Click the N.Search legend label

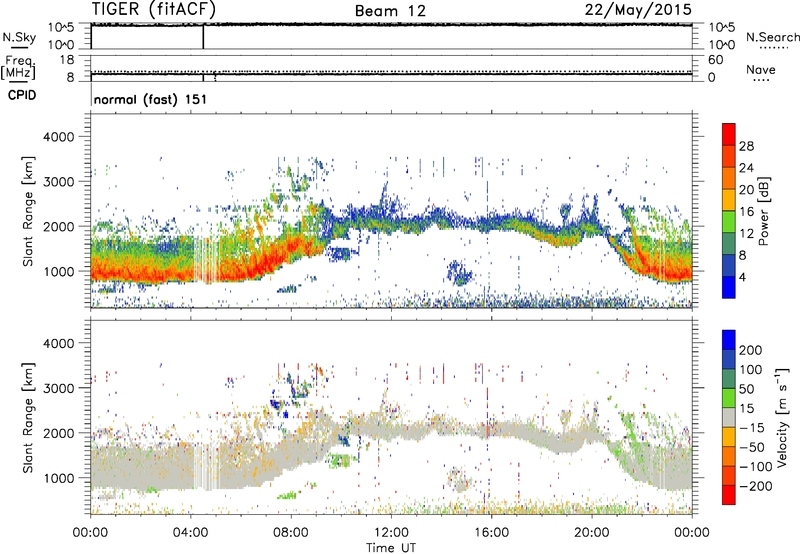click(773, 37)
